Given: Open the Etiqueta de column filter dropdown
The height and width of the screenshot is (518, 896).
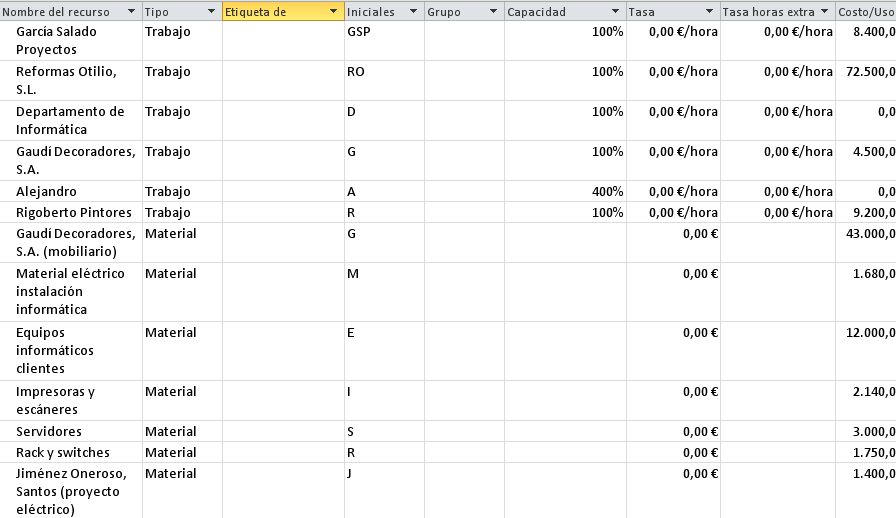Looking at the screenshot, I should point(333,12).
